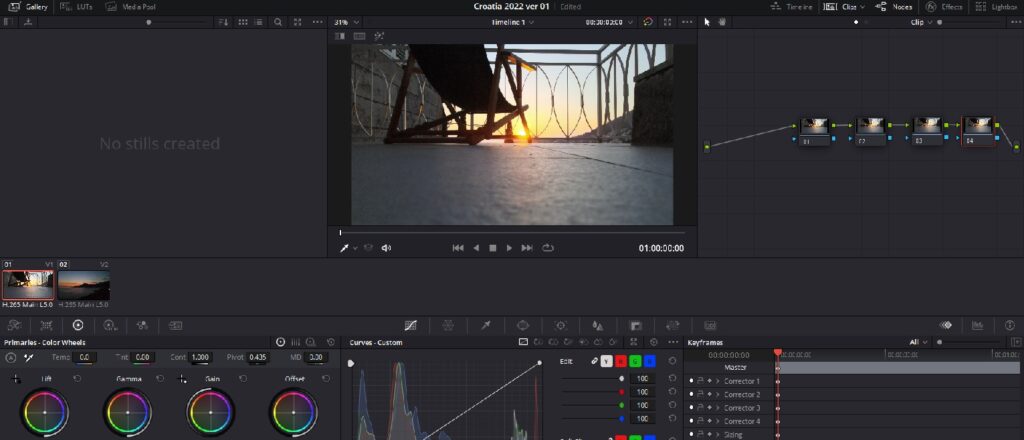Open the Tracker palette icon
The width and height of the screenshot is (1024, 440).
(x=560, y=325)
